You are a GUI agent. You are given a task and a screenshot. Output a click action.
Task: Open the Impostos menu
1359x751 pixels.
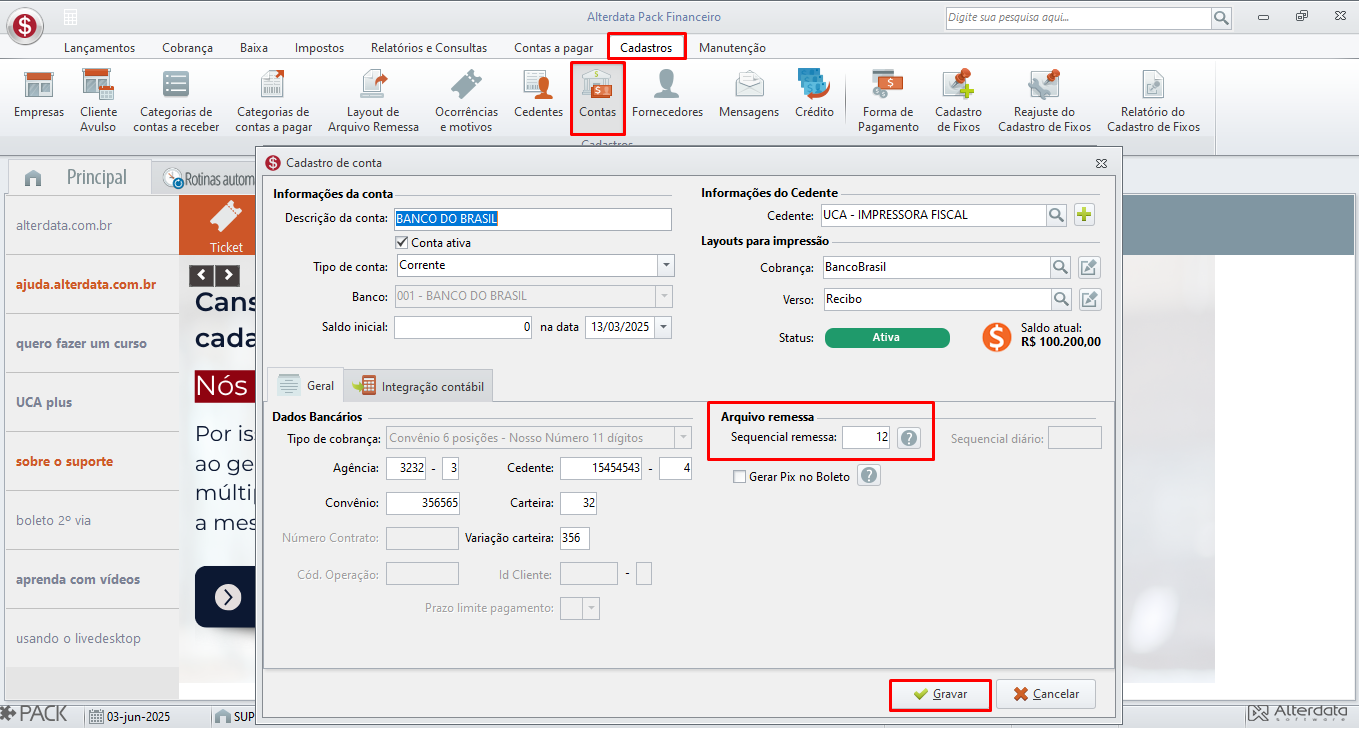click(x=319, y=47)
